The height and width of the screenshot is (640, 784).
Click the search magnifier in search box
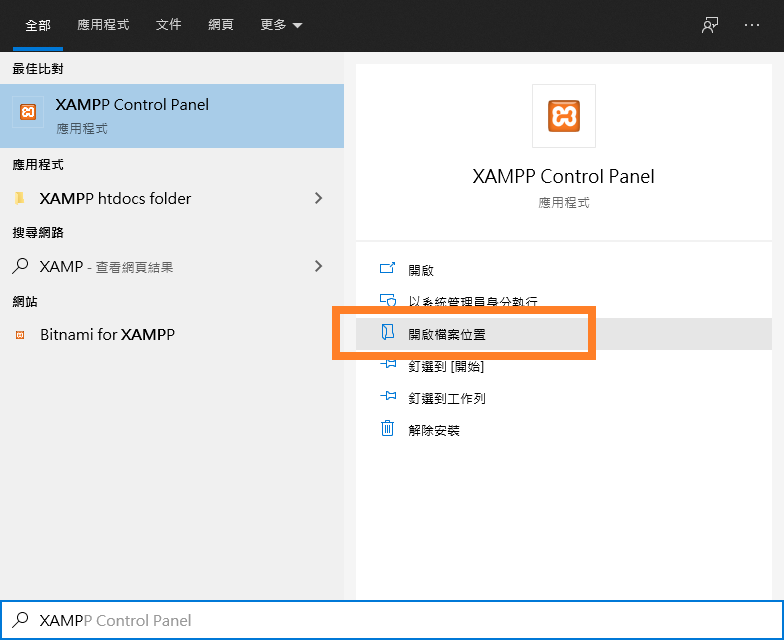(20, 620)
